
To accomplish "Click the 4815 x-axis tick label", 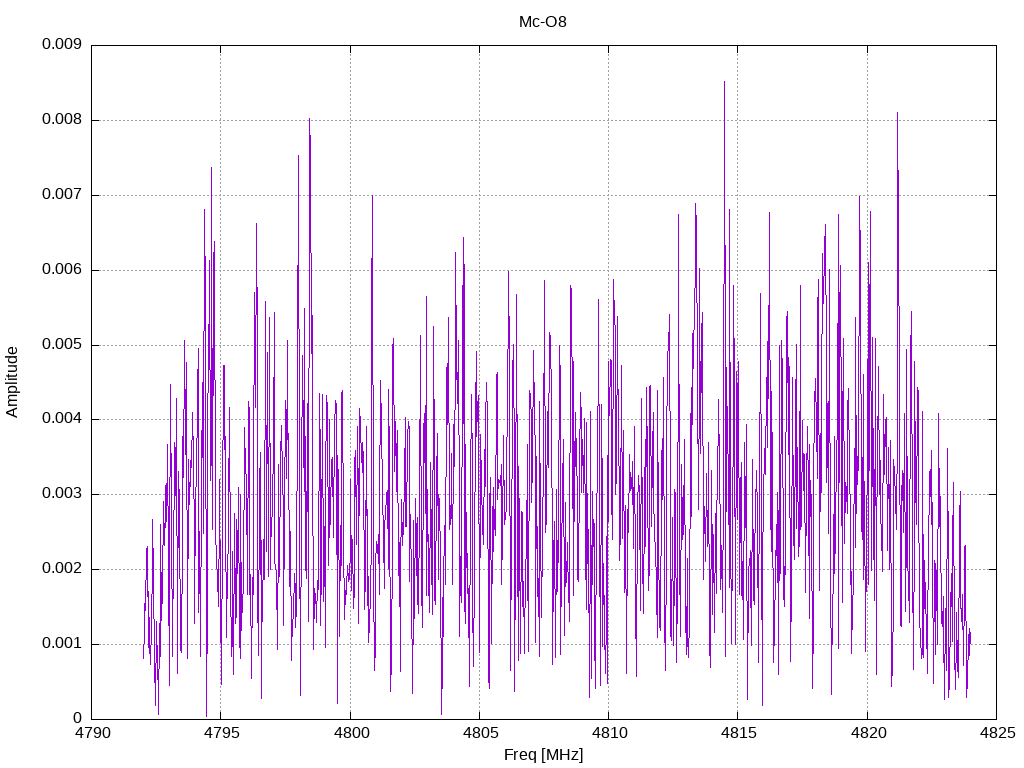I will [739, 733].
